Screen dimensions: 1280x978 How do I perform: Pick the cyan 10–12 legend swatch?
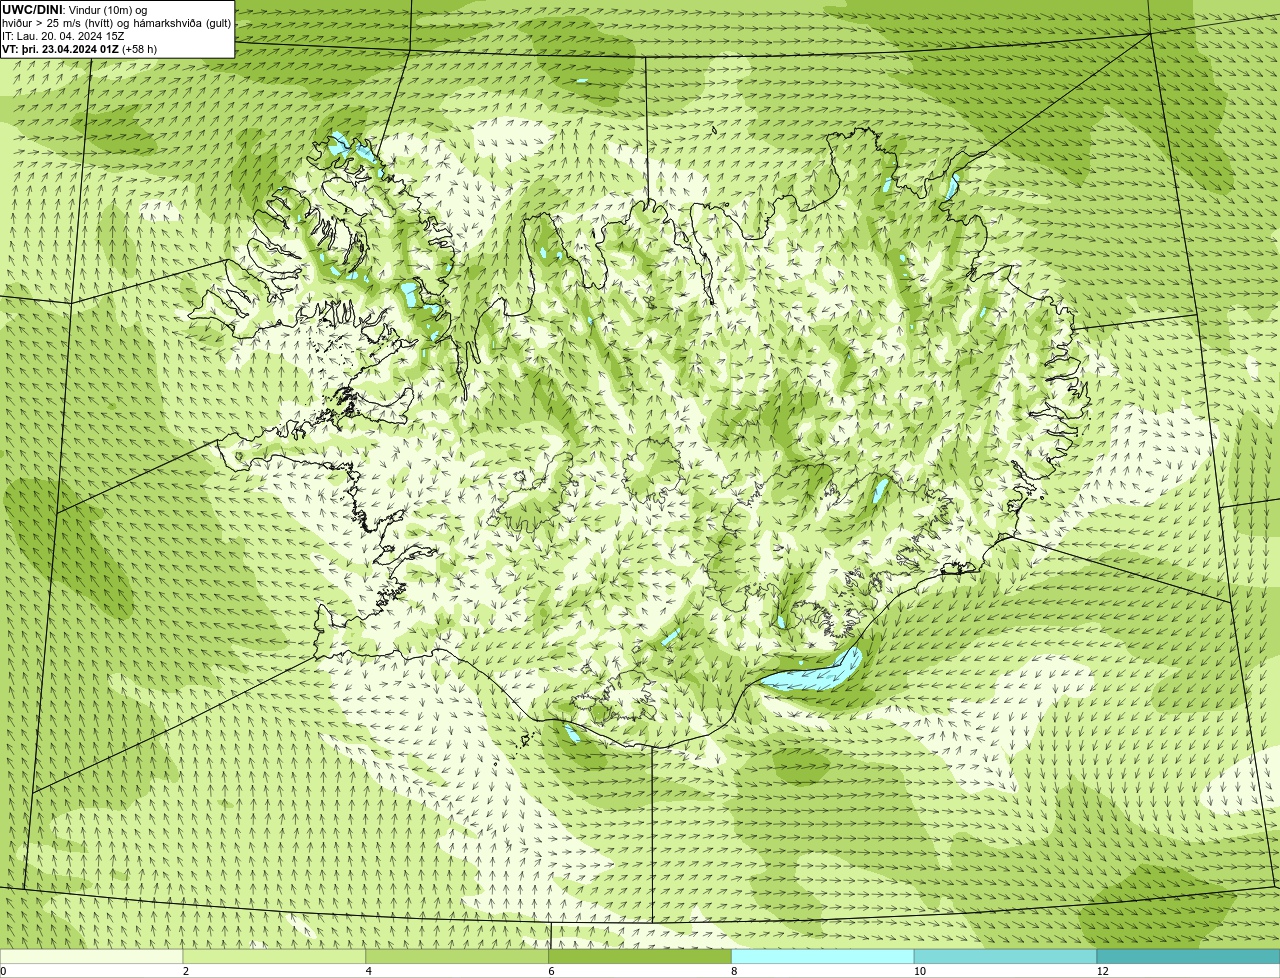point(1005,956)
